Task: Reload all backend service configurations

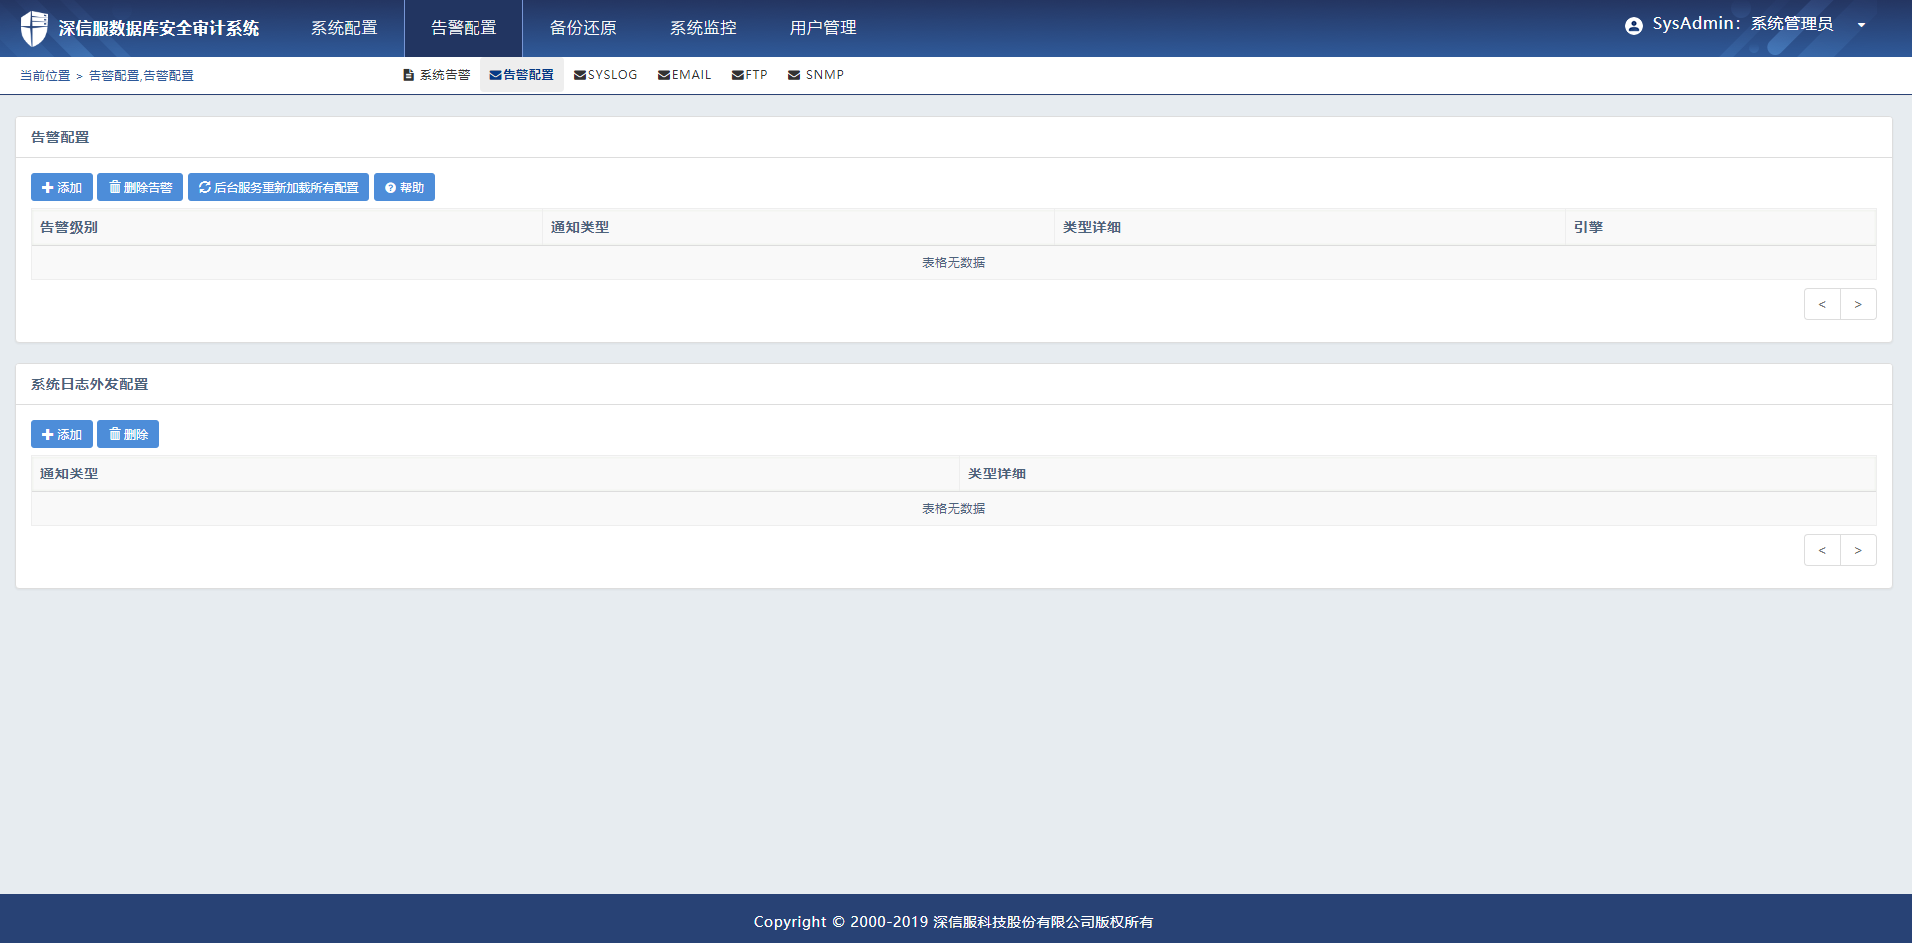Action: point(279,188)
